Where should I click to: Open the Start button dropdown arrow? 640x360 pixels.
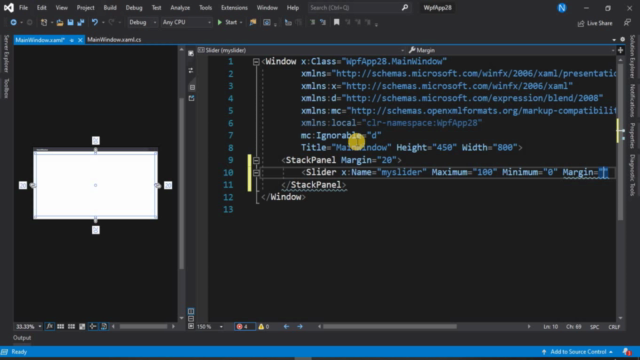coord(241,22)
